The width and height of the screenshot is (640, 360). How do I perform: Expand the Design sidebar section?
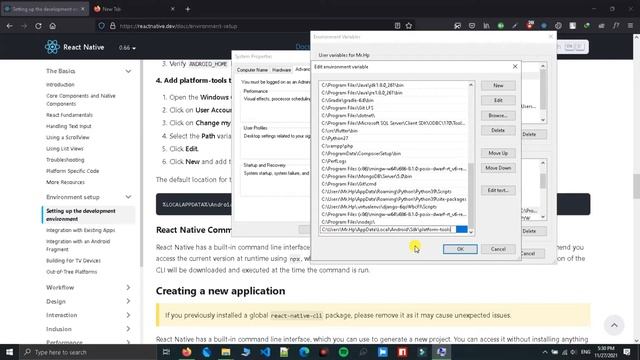[128, 301]
